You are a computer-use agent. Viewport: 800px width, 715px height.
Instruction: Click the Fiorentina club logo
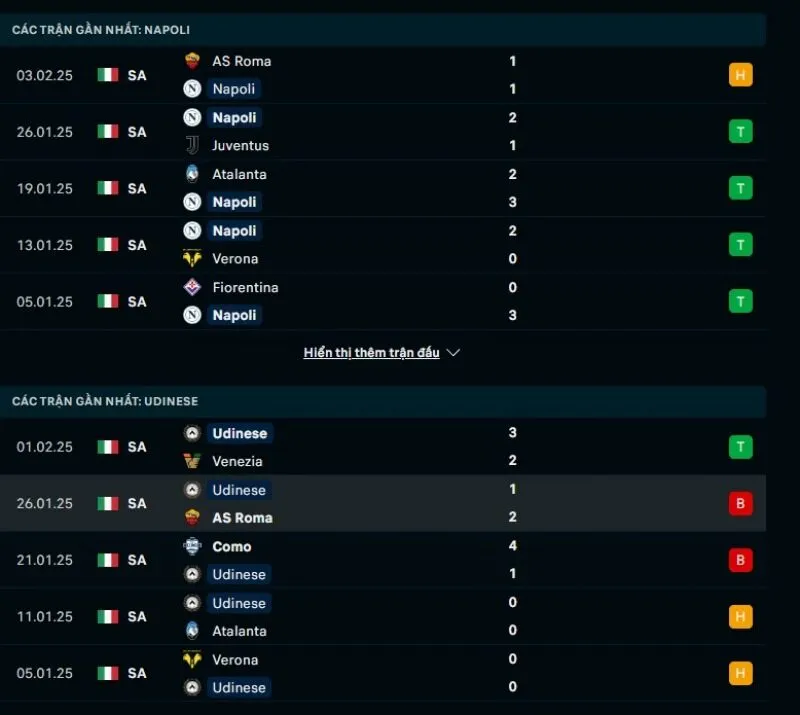tap(194, 287)
